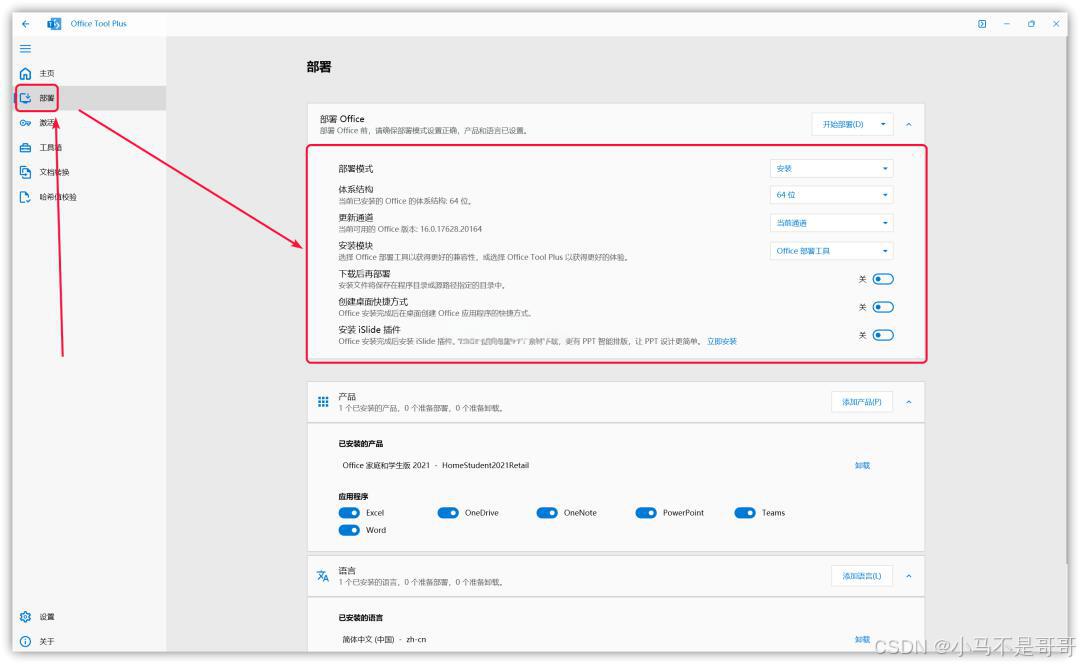Toggle 下载后再部署 switch

tap(883, 279)
